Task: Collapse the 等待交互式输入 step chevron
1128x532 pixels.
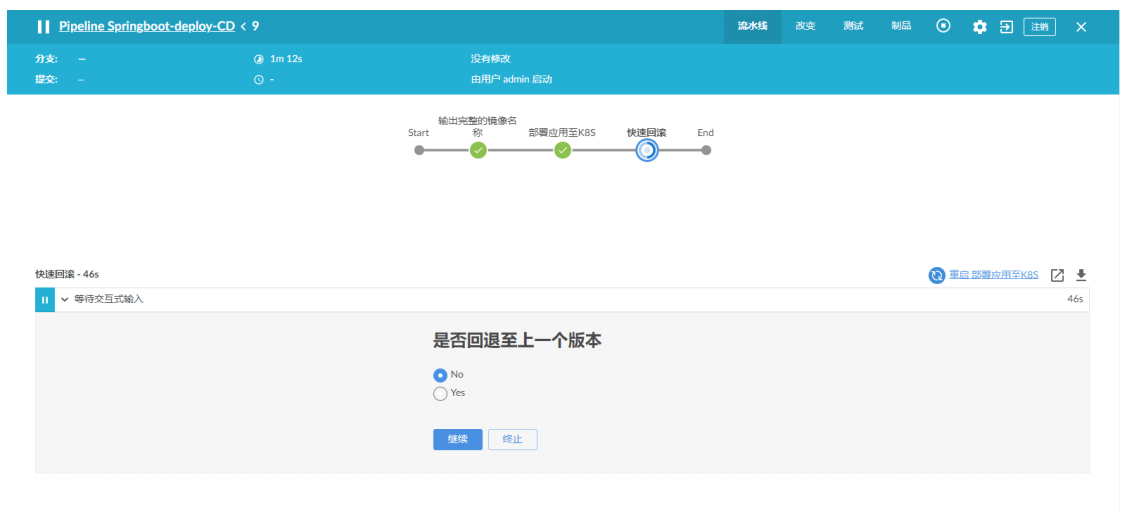Action: 64,300
